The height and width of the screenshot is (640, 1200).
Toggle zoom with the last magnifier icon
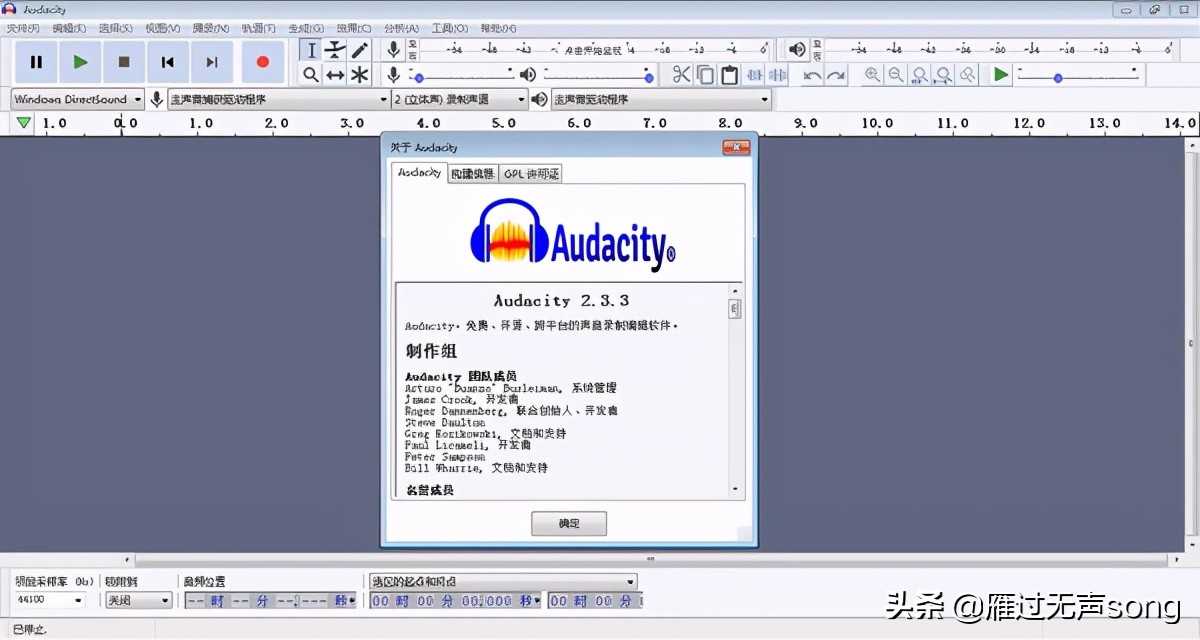coord(967,75)
